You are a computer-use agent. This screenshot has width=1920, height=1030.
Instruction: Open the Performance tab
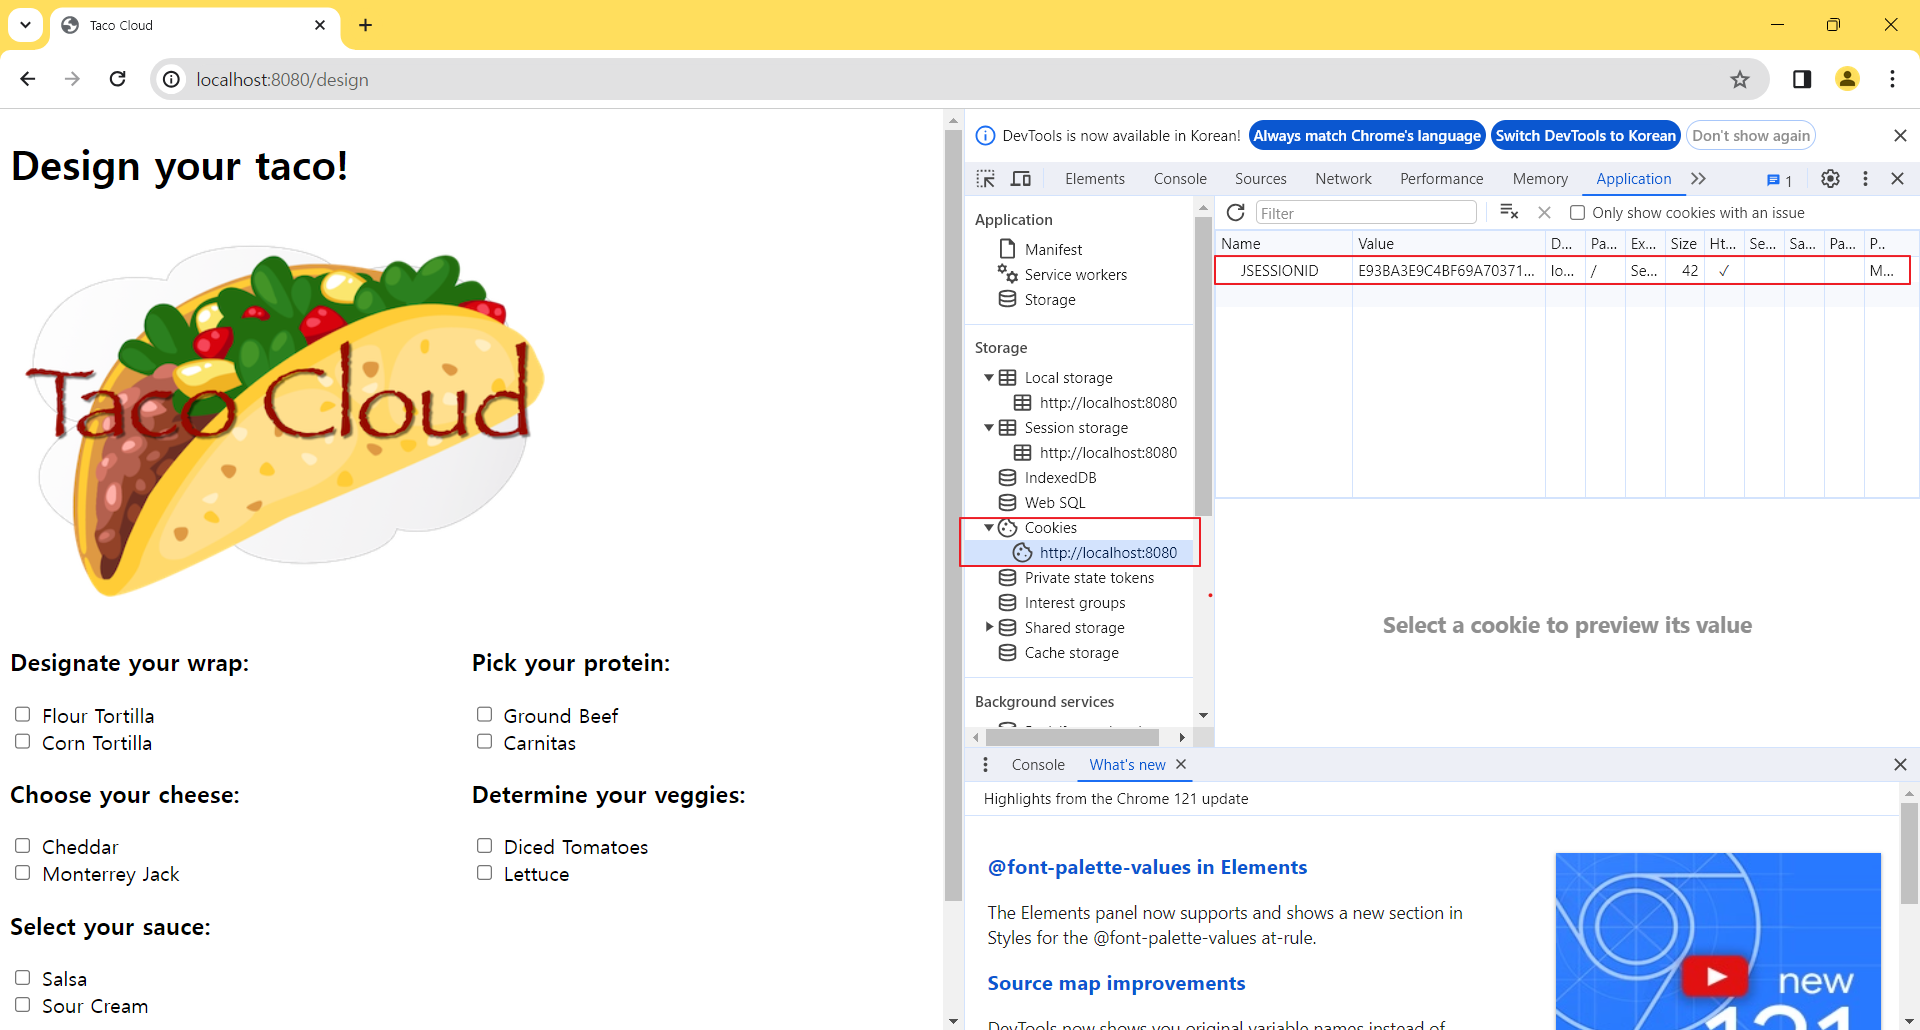[x=1441, y=178]
